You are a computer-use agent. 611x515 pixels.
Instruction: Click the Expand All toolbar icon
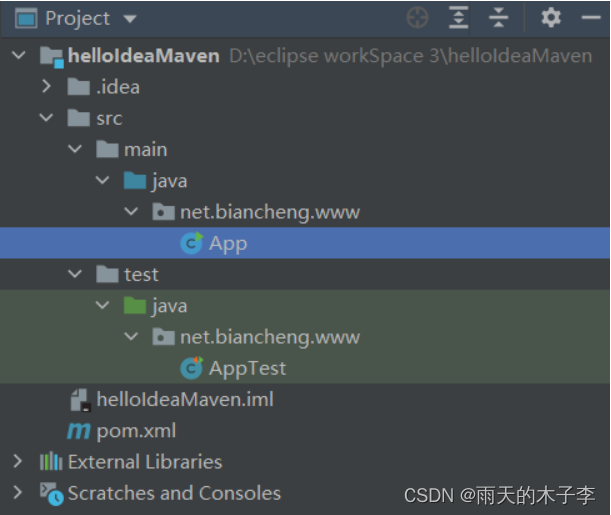pyautogui.click(x=459, y=18)
